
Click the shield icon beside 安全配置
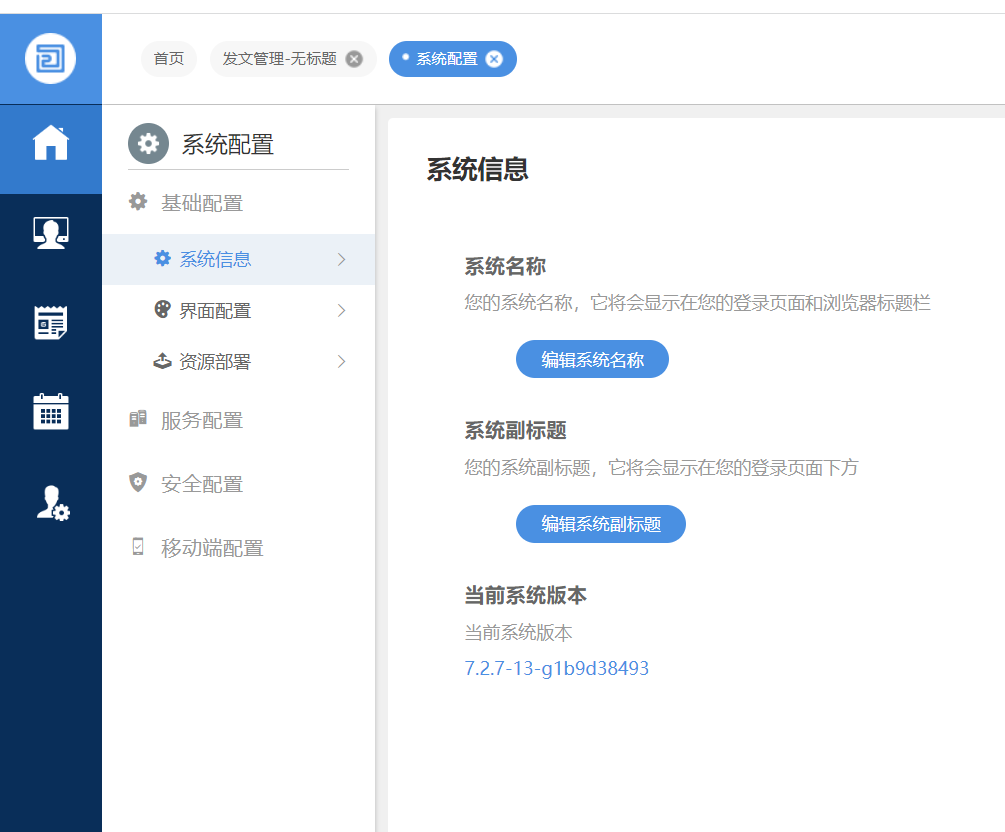pos(138,482)
